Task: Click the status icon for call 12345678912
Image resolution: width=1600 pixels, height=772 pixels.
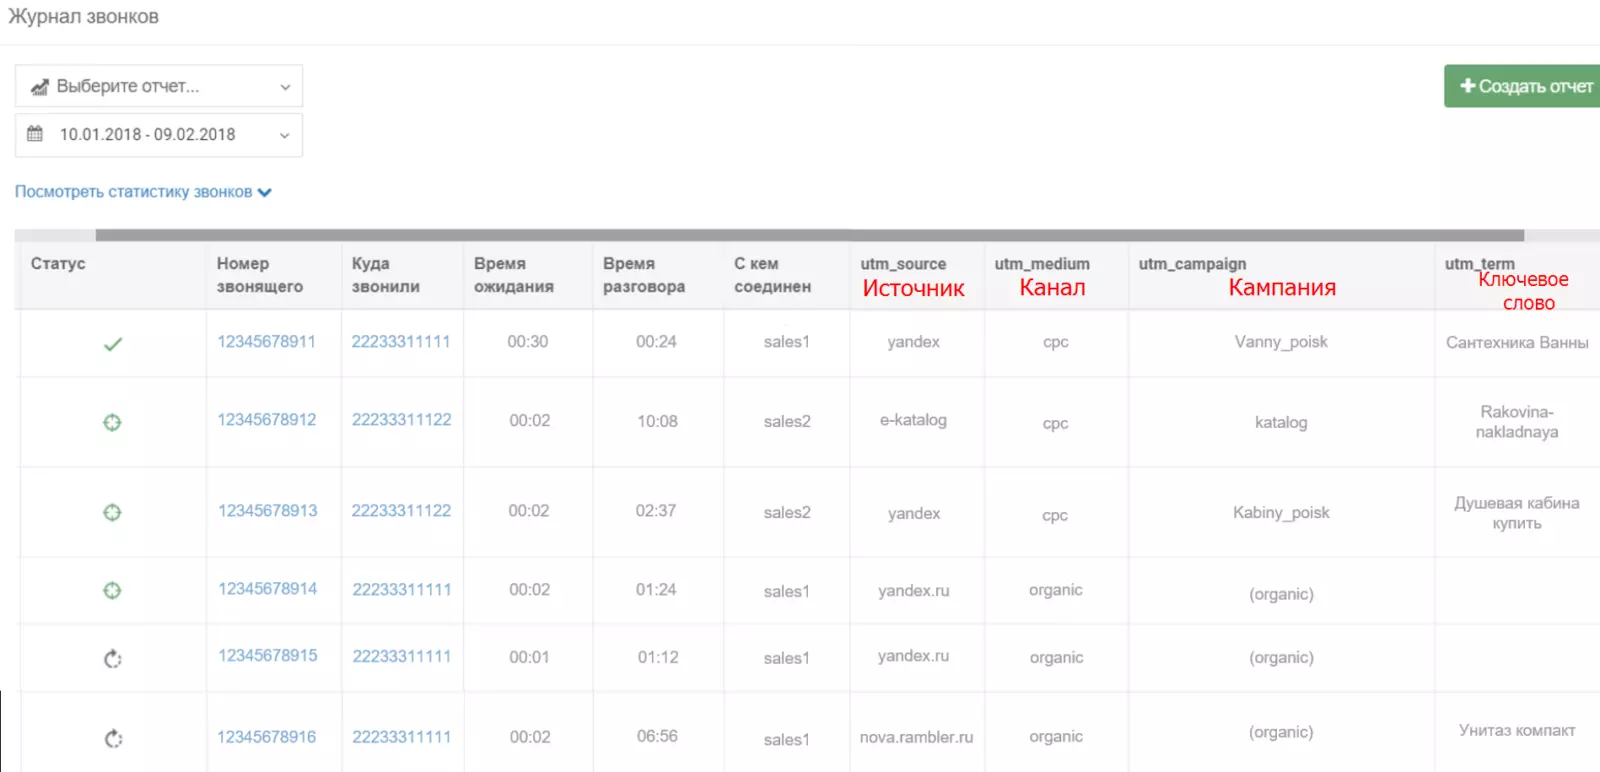Action: click(112, 422)
